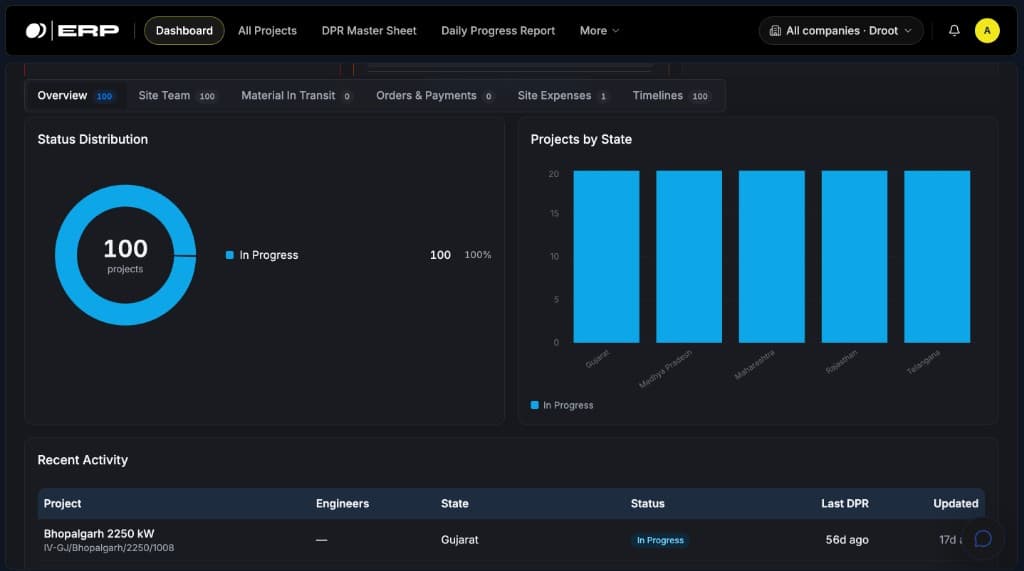Click '100 projects' donut center text
Image resolution: width=1024 pixels, height=571 pixels.
pos(125,255)
